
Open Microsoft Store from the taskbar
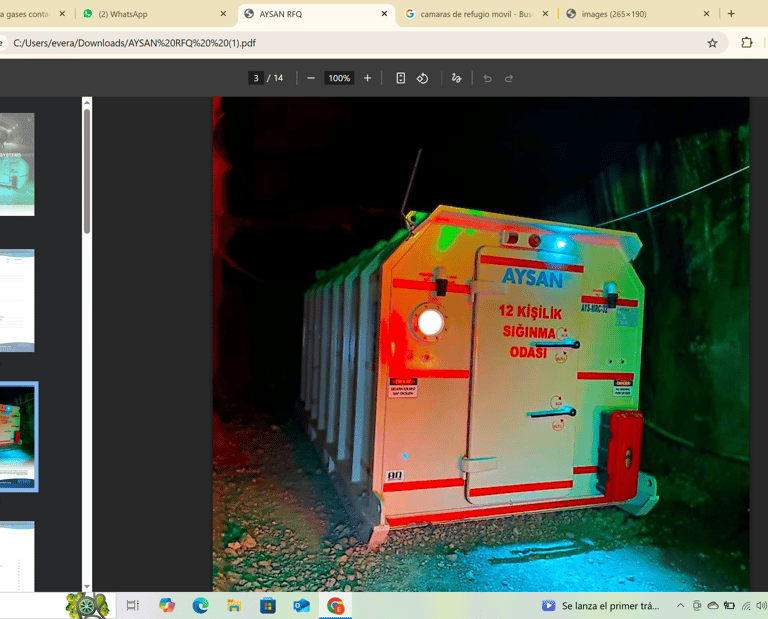[268, 606]
